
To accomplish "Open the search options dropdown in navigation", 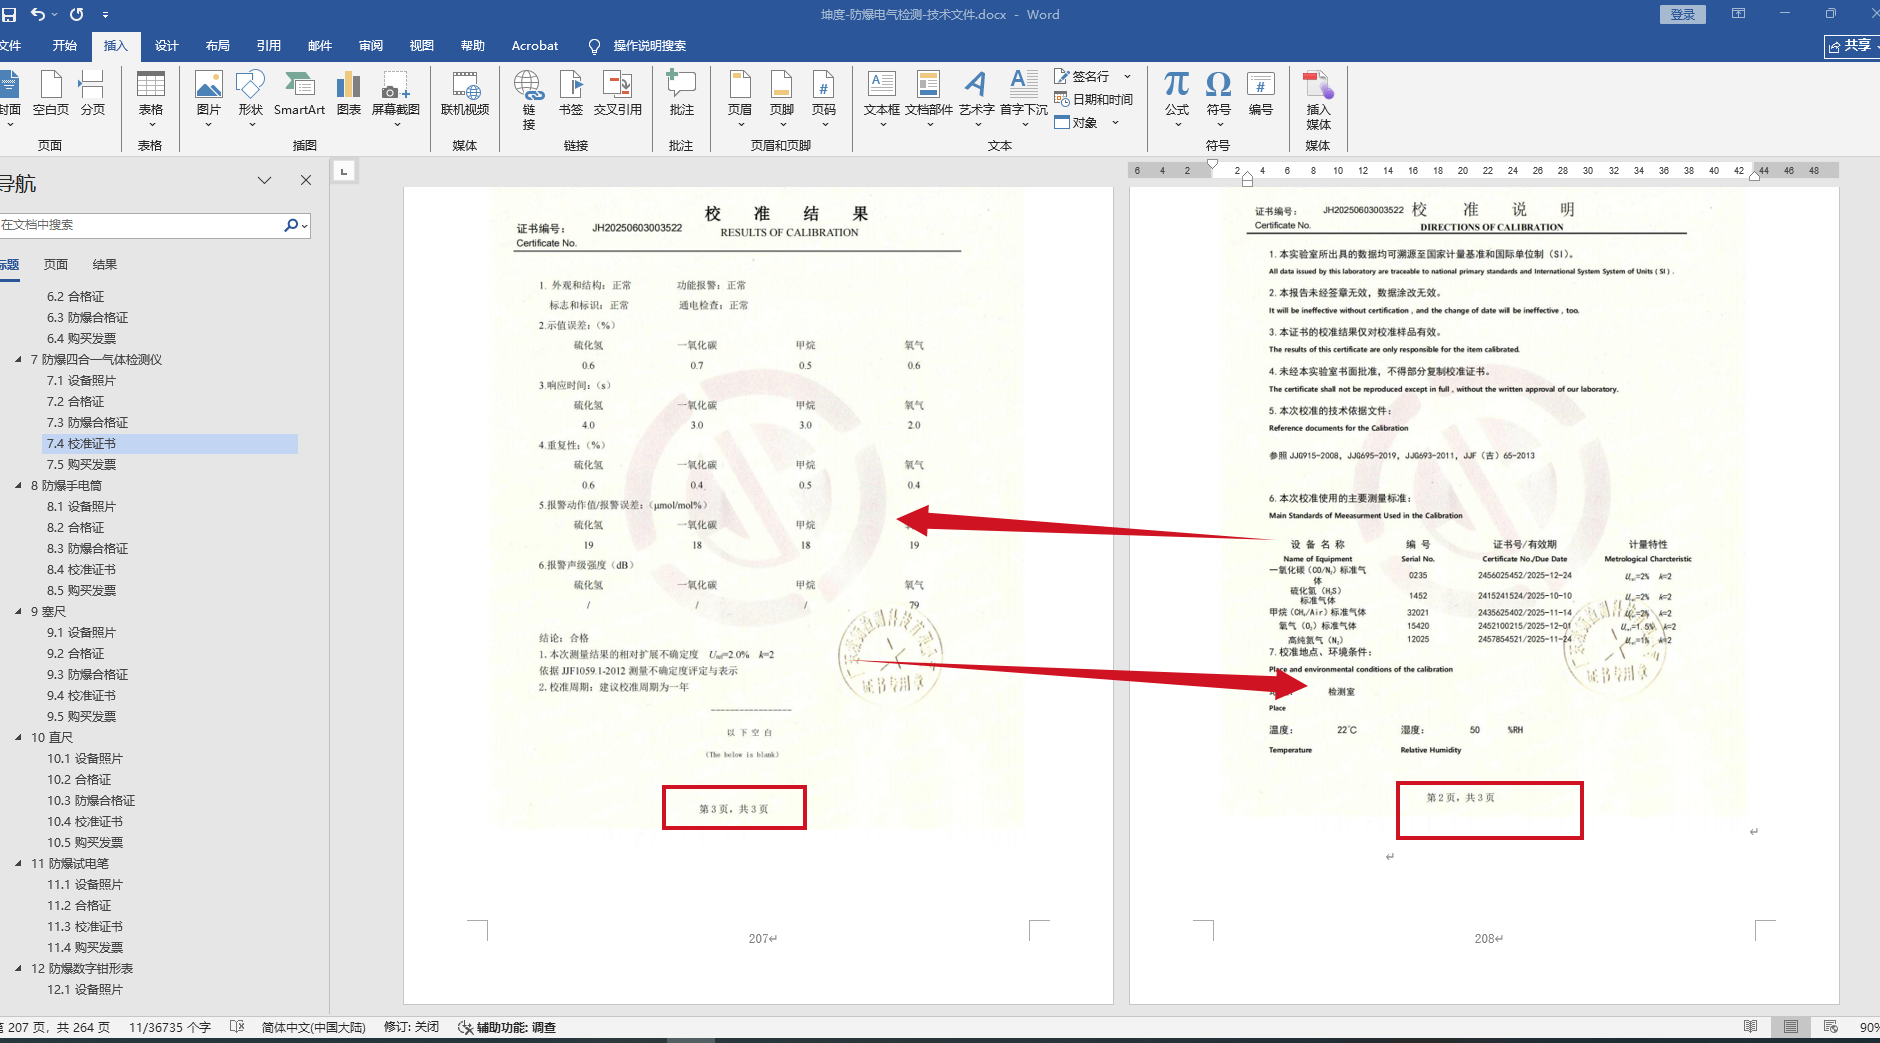I will (x=304, y=226).
